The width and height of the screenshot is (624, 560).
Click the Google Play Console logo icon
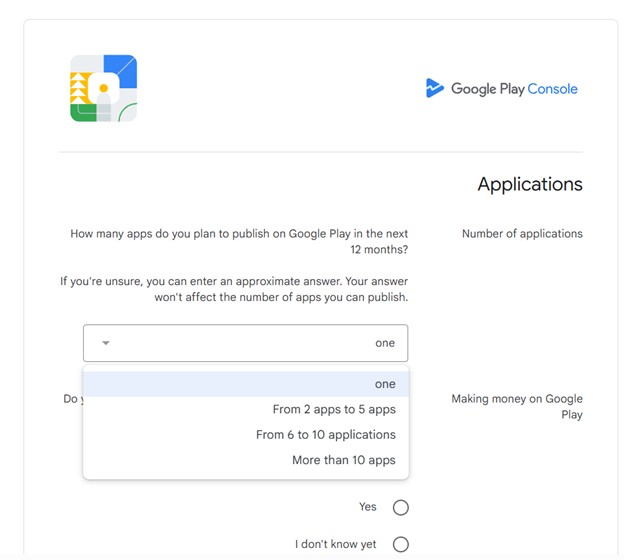pyautogui.click(x=434, y=89)
